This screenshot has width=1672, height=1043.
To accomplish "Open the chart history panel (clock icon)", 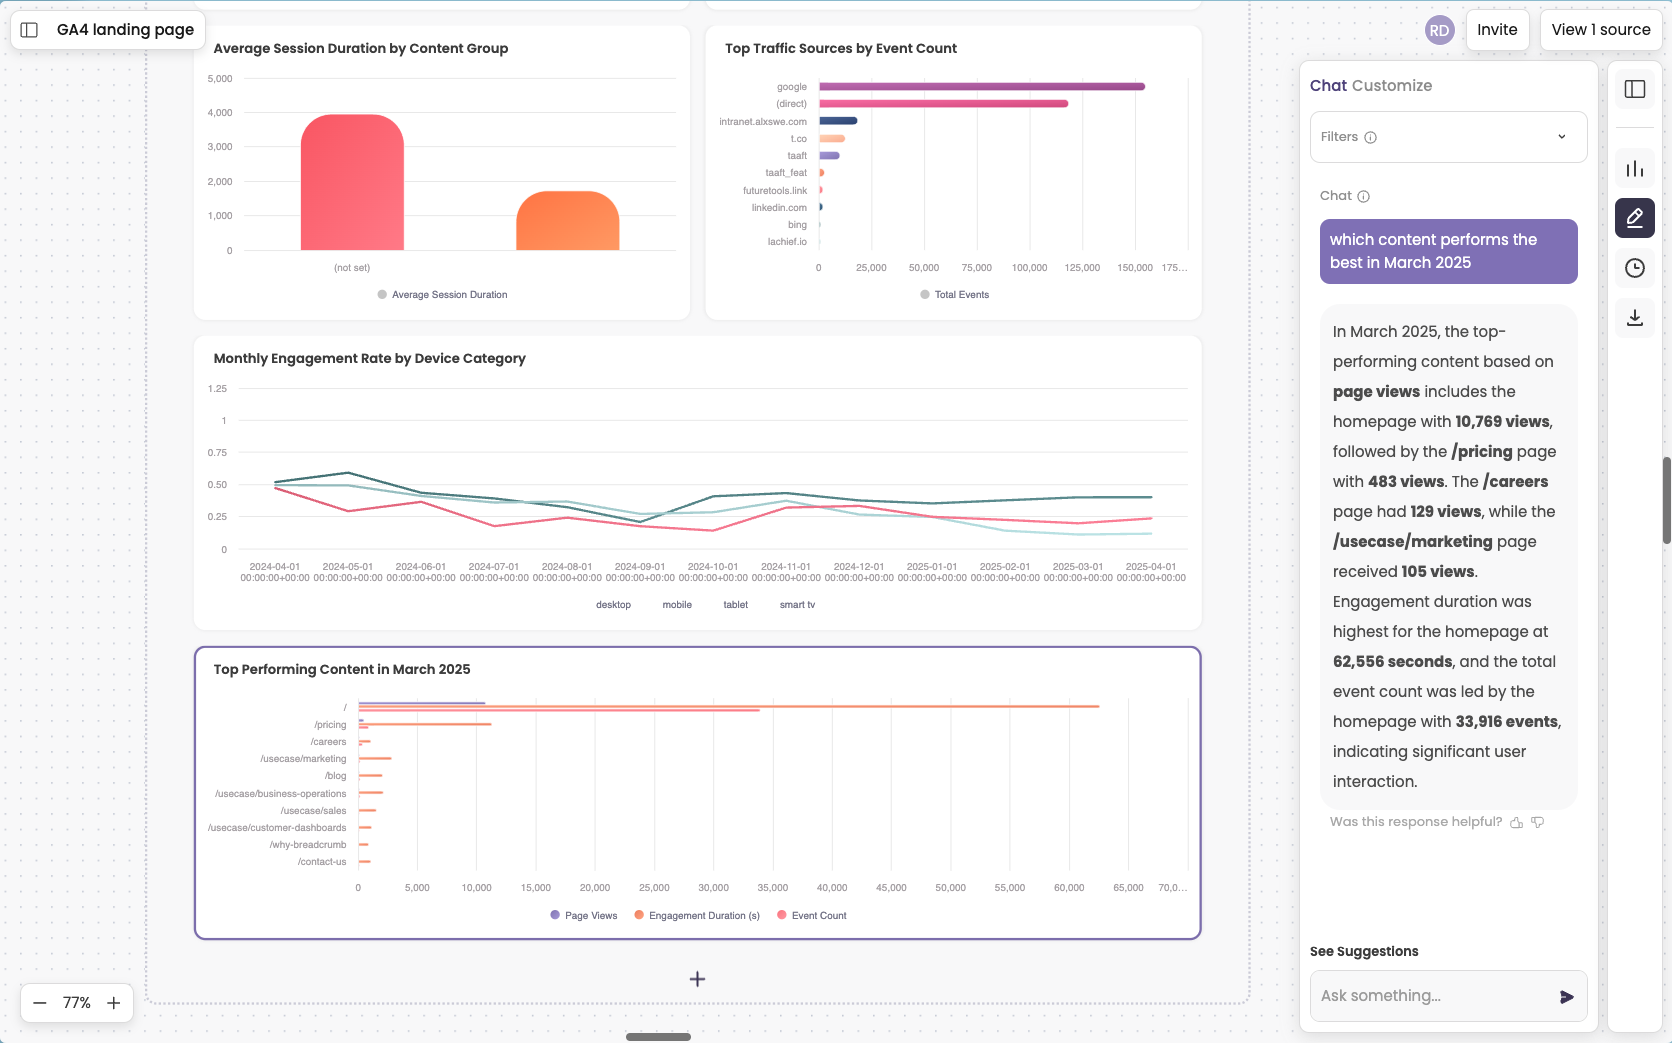I will click(1634, 267).
